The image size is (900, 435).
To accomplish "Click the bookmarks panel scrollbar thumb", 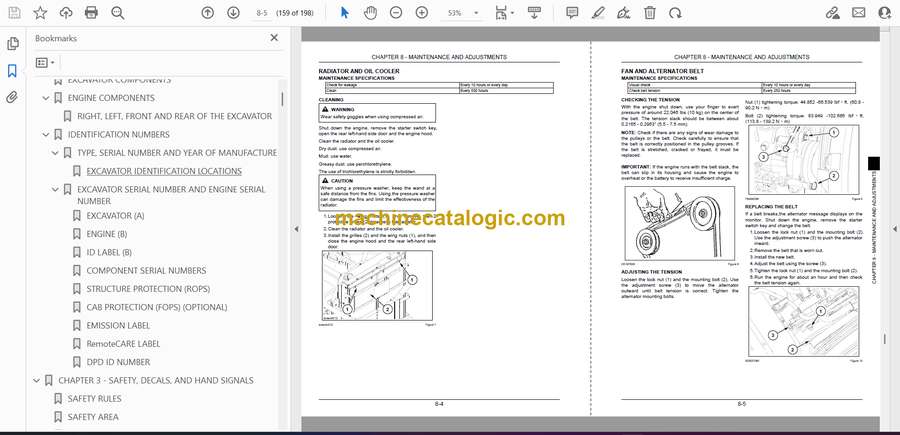I will coord(282,99).
